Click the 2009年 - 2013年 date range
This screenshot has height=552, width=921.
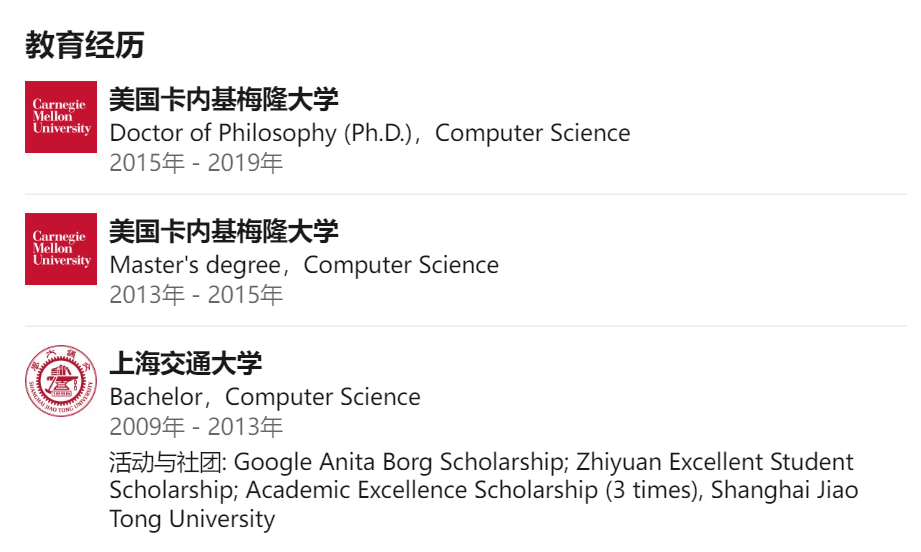point(196,427)
